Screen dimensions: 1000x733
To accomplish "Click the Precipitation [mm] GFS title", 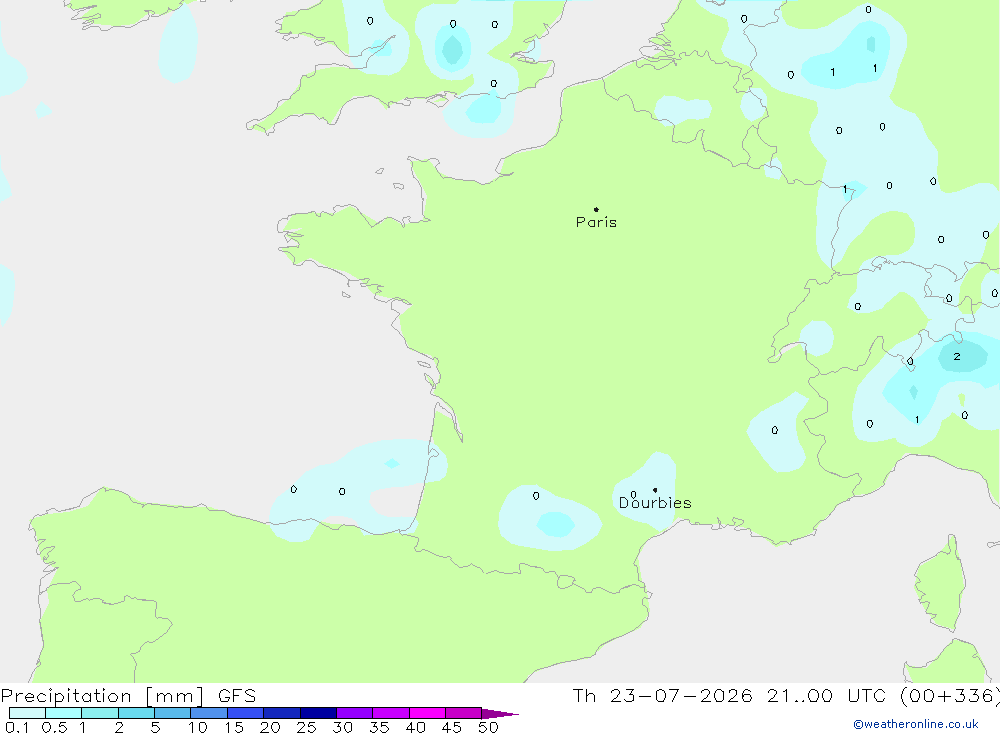I will point(128,695).
